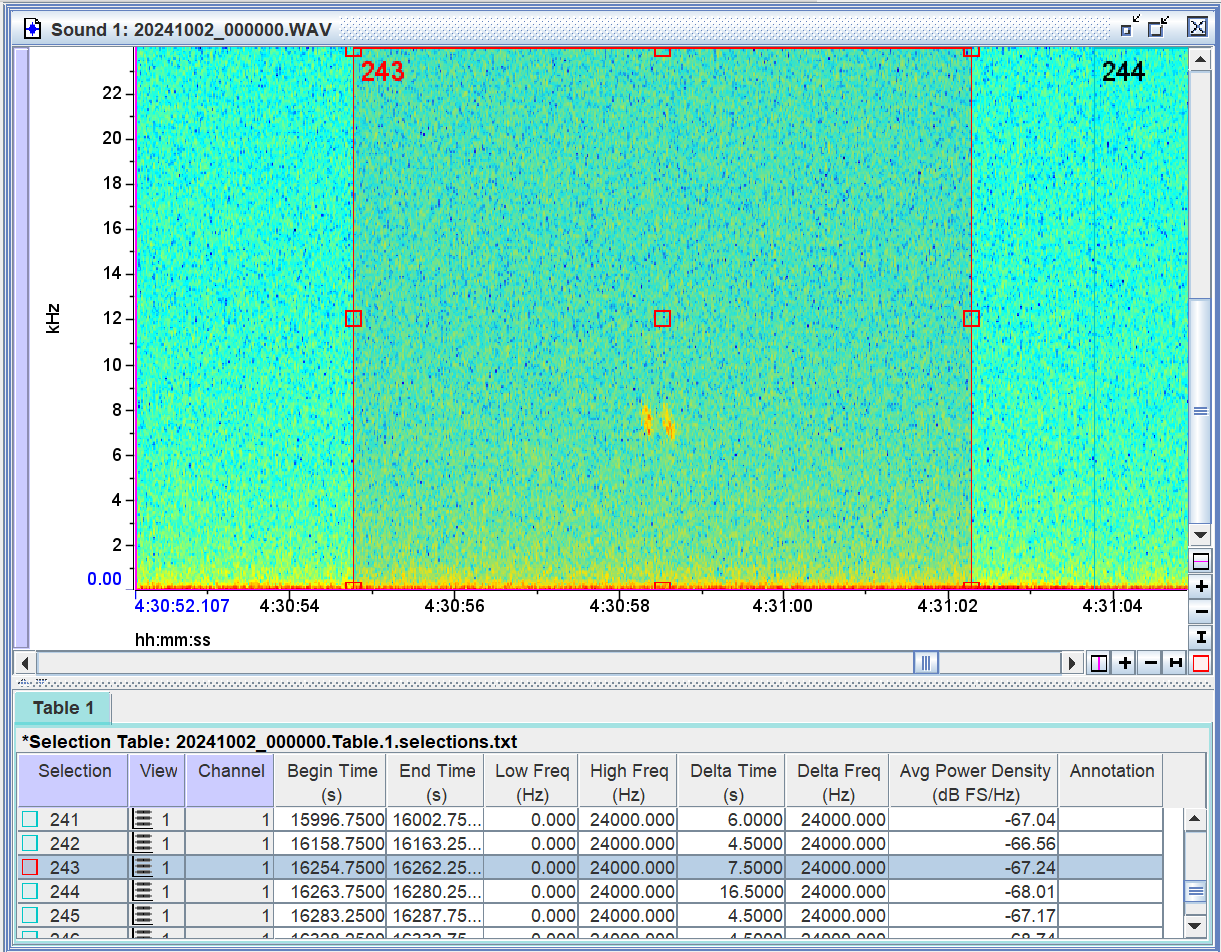Toggle the selection 241 color box
This screenshot has width=1221, height=952.
coord(30,820)
